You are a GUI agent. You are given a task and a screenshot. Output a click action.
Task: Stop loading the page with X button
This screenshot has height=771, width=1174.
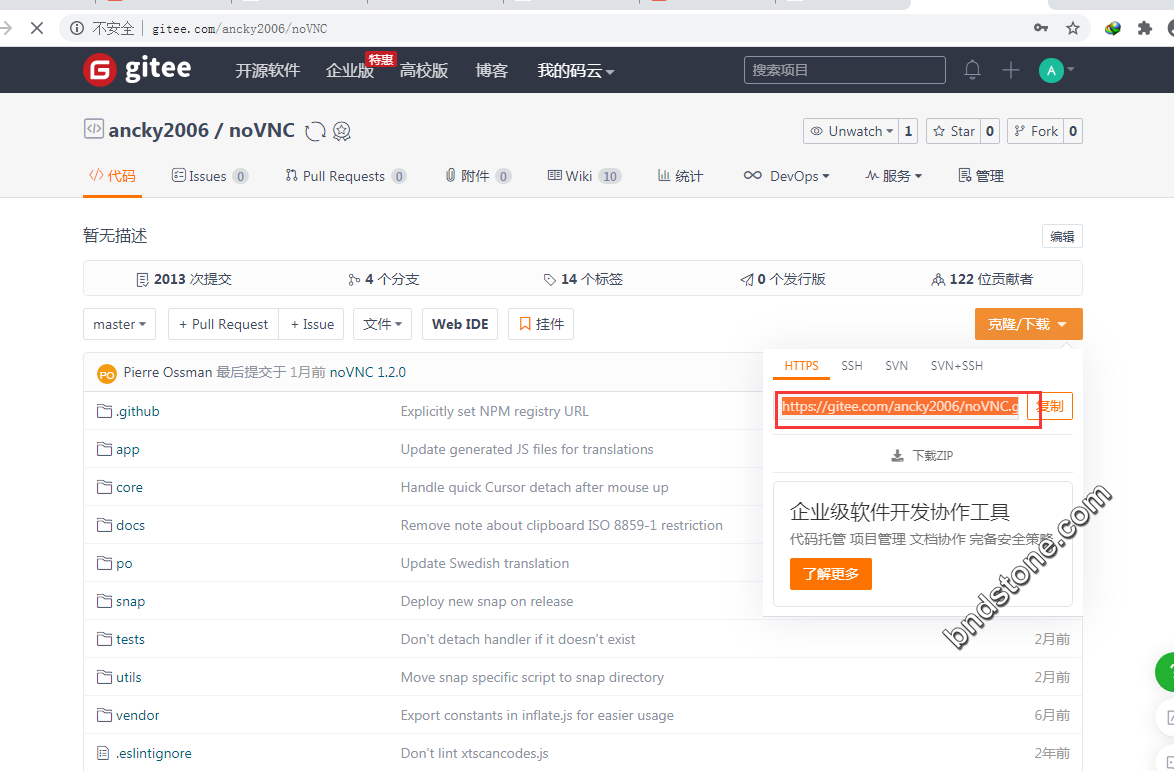[x=37, y=28]
